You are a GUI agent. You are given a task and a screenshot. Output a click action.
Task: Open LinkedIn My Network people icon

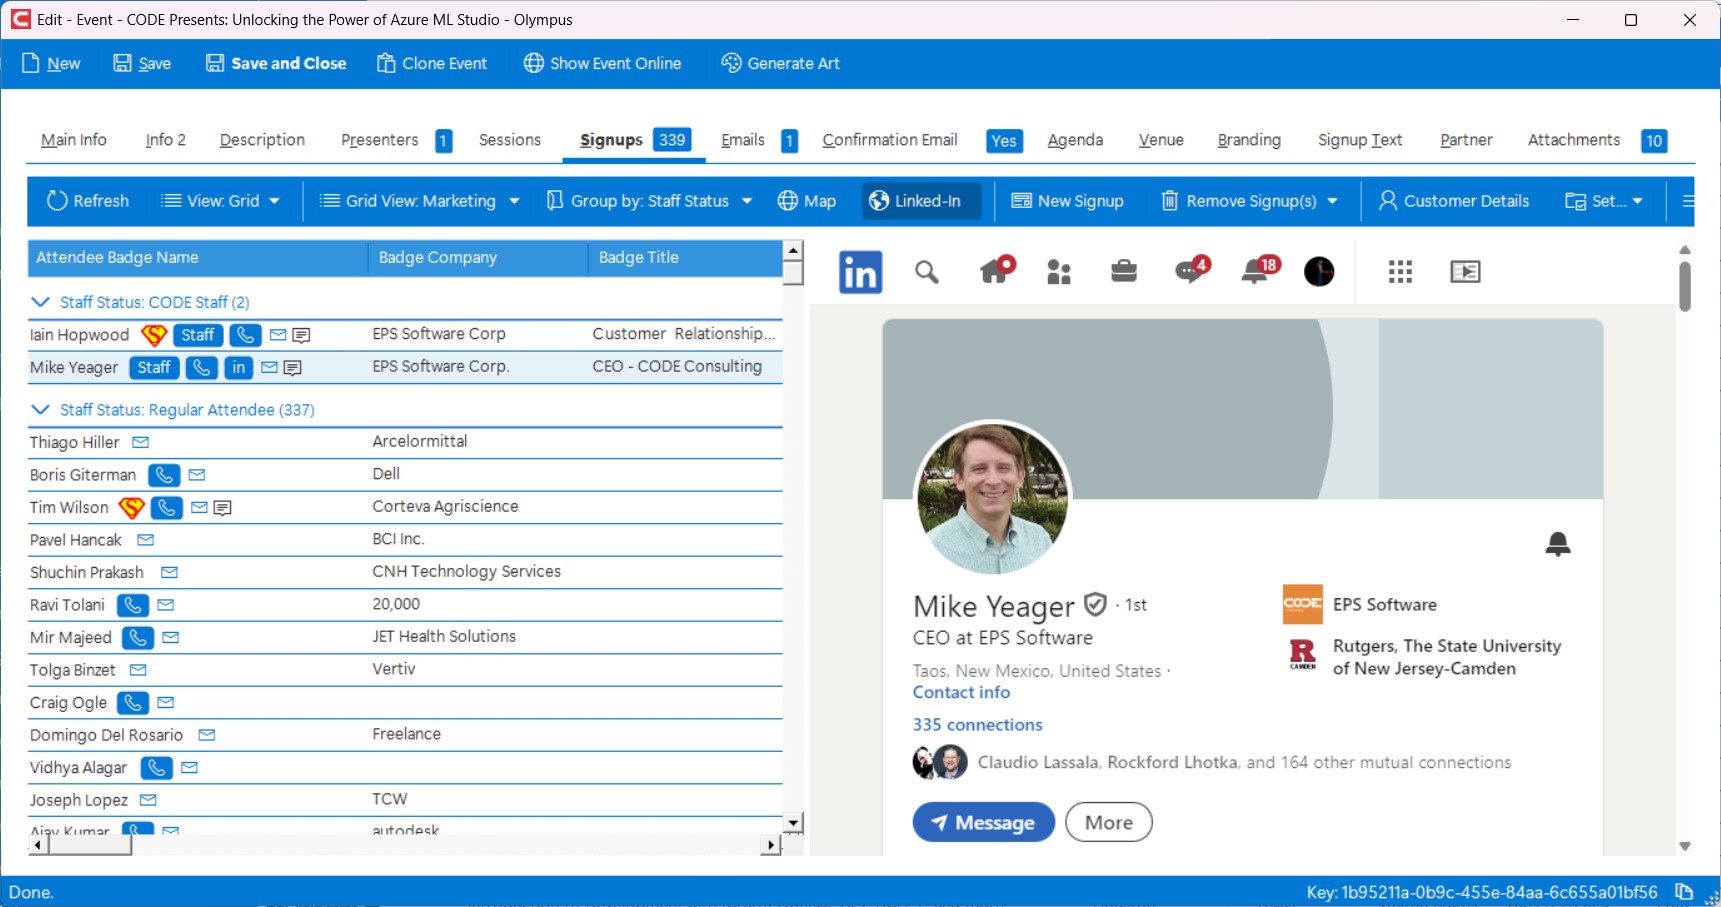point(1059,272)
